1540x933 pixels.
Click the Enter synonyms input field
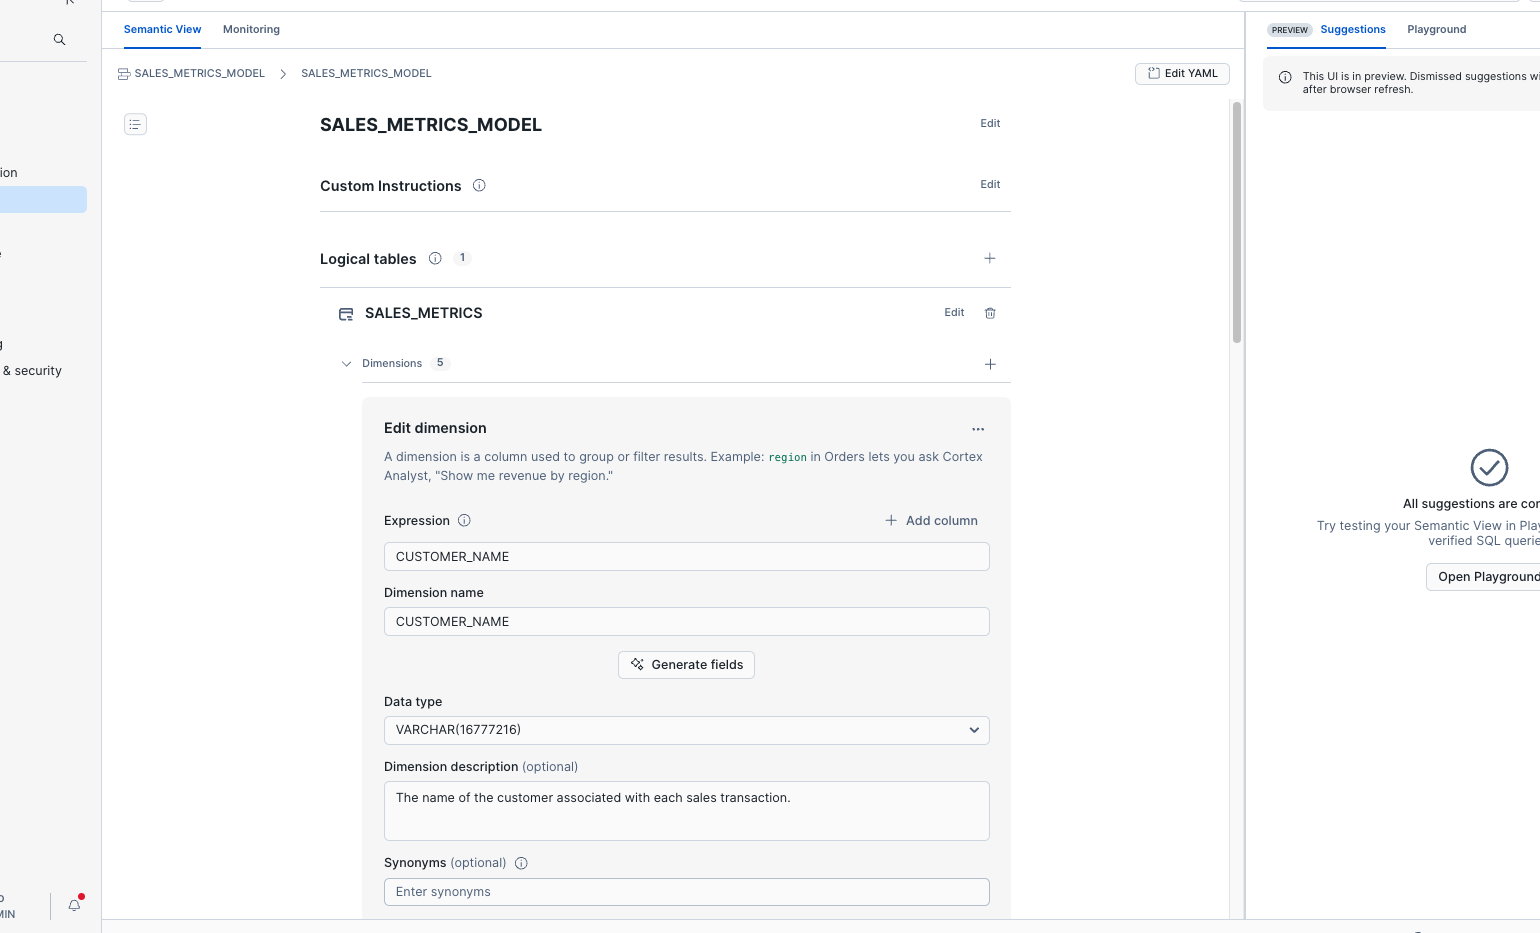(686, 892)
